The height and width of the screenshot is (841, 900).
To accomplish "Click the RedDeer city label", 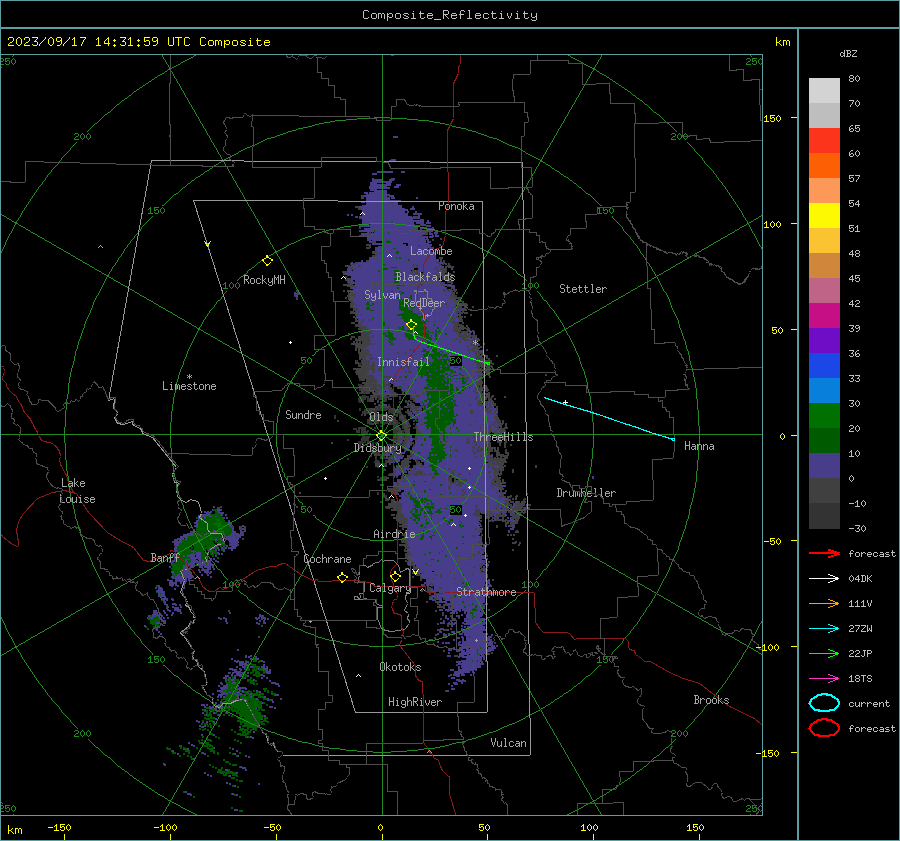I will coord(424,303).
